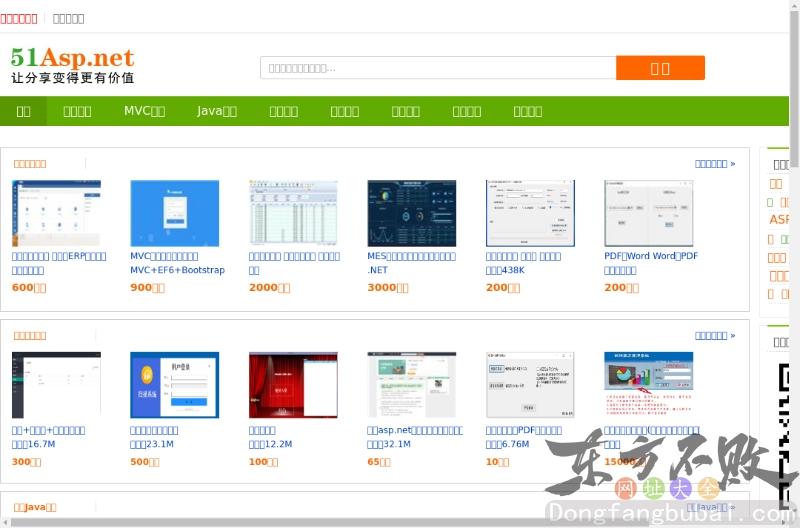
Task: Select the first highlighted tab in green navbar
Action: [23, 111]
